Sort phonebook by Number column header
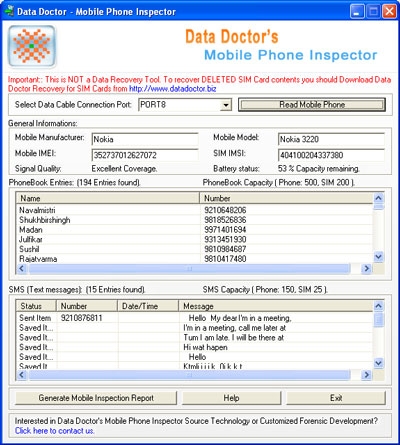Screen dimensions: 400x445 tap(286, 198)
